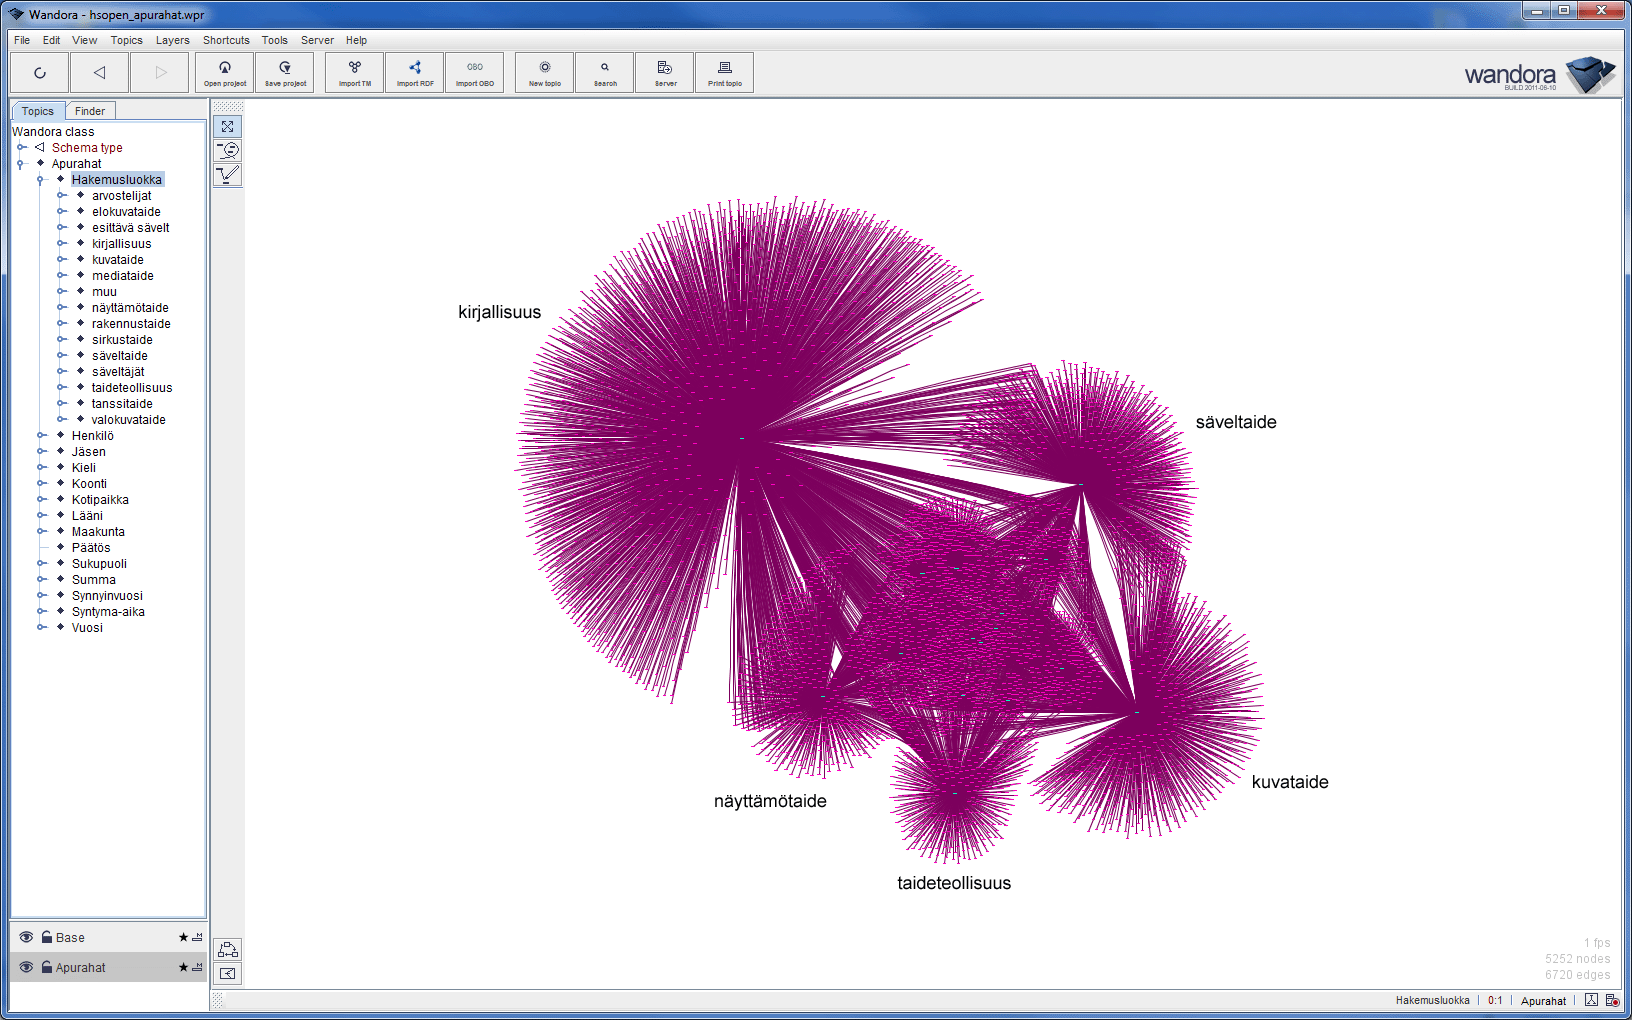Viewport: 1632px width, 1020px height.
Task: Click the Import TM toolbar icon
Action: [355, 72]
